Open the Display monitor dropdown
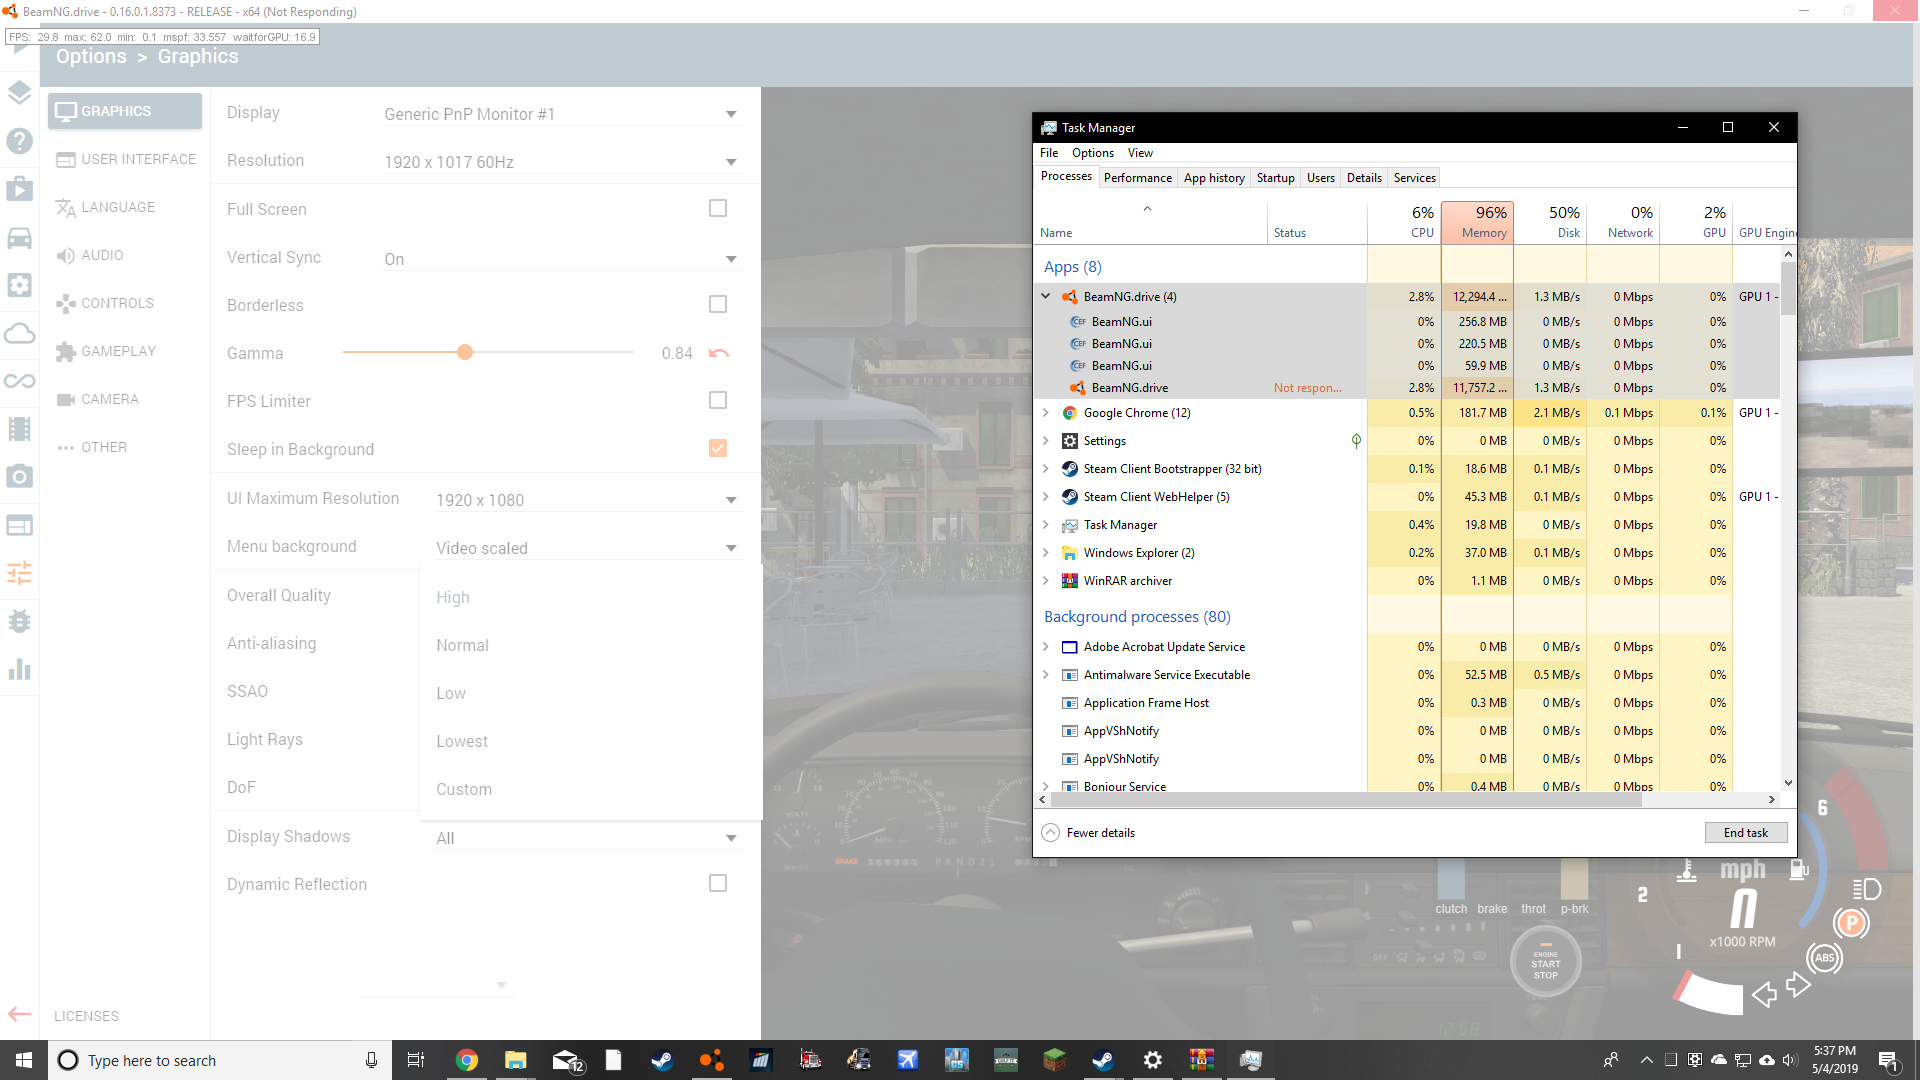The height and width of the screenshot is (1080, 1920). [562, 114]
